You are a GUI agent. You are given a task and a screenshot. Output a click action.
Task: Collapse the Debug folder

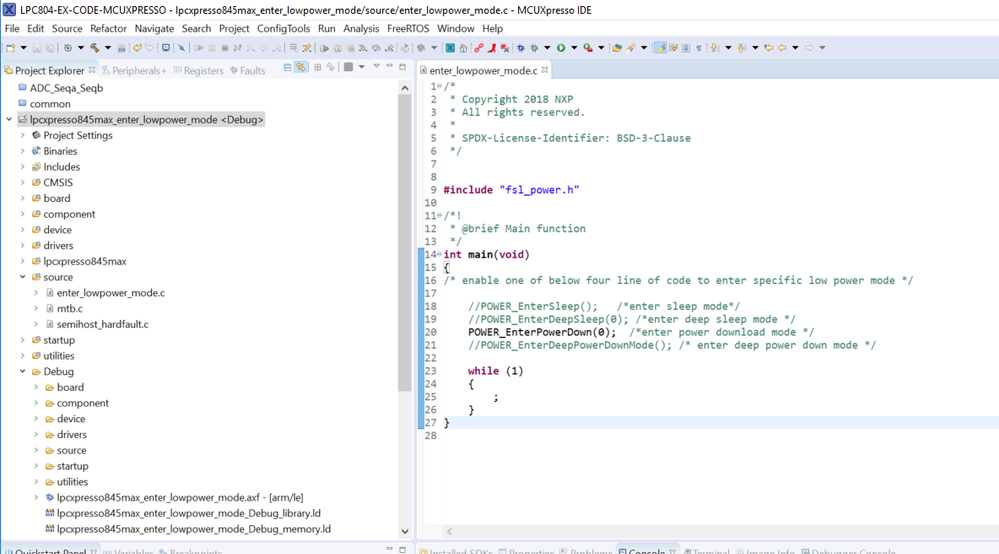22,371
